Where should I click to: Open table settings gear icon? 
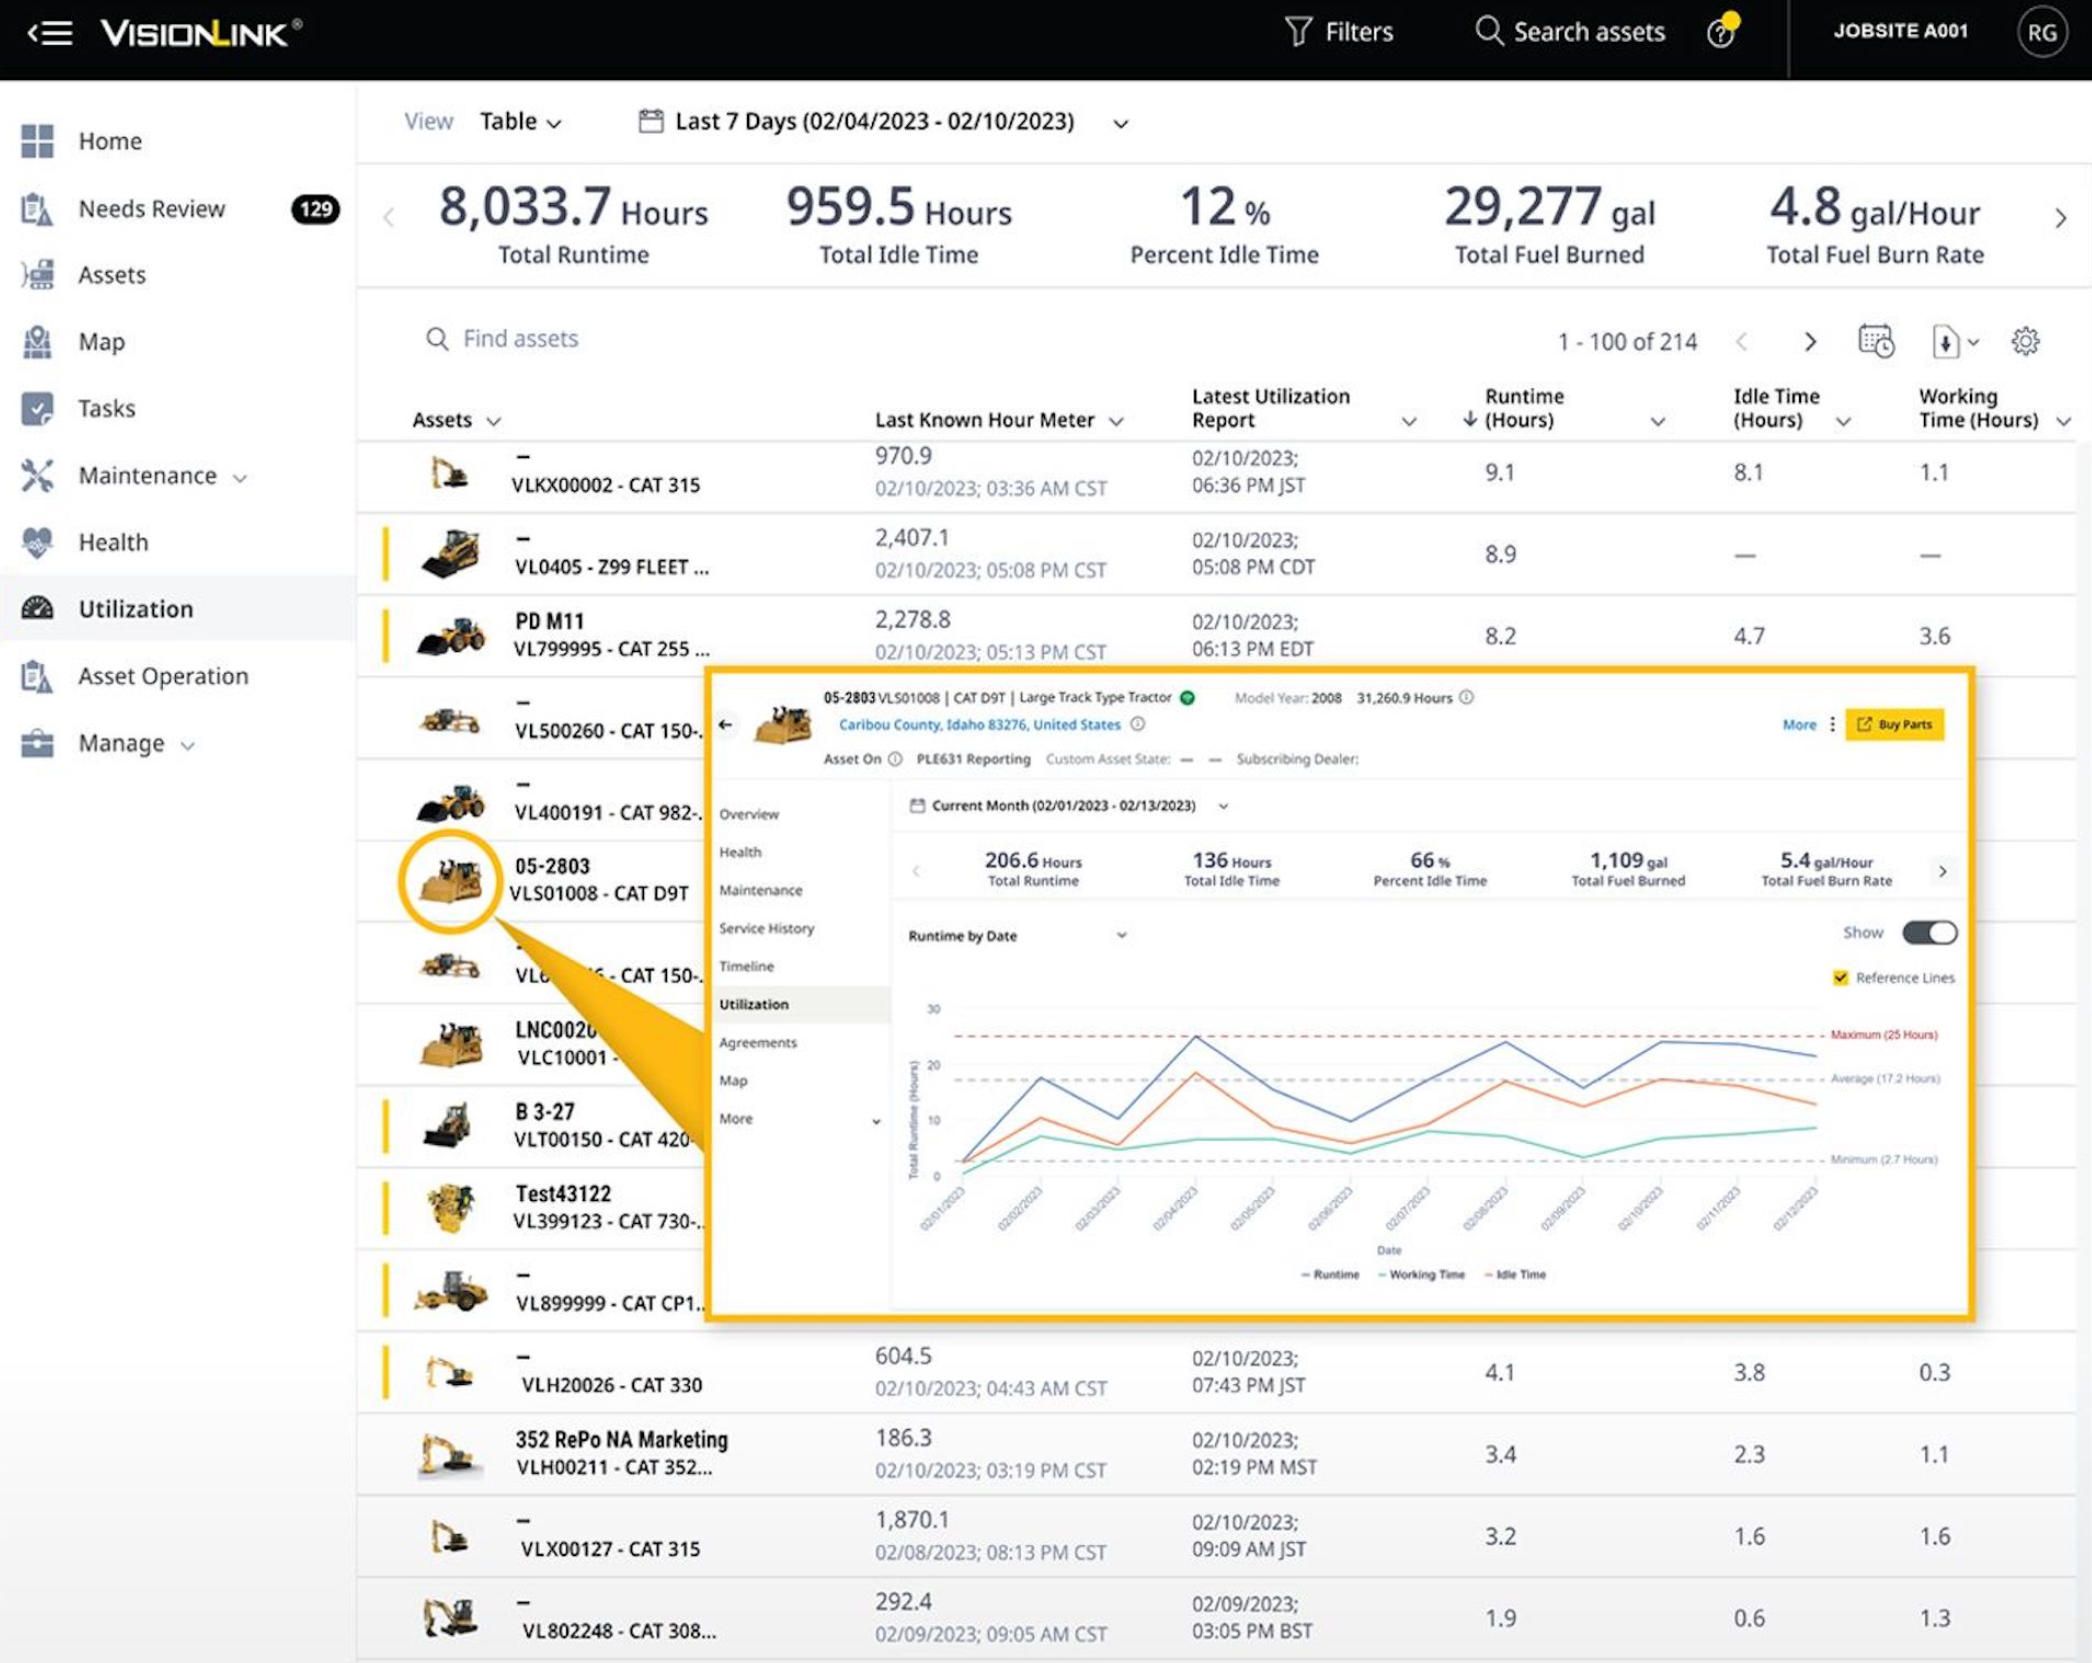2025,341
